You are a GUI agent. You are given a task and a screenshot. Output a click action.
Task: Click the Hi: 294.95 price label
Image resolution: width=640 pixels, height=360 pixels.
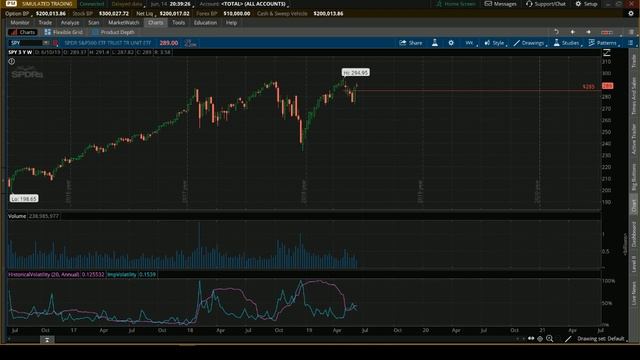pos(356,72)
